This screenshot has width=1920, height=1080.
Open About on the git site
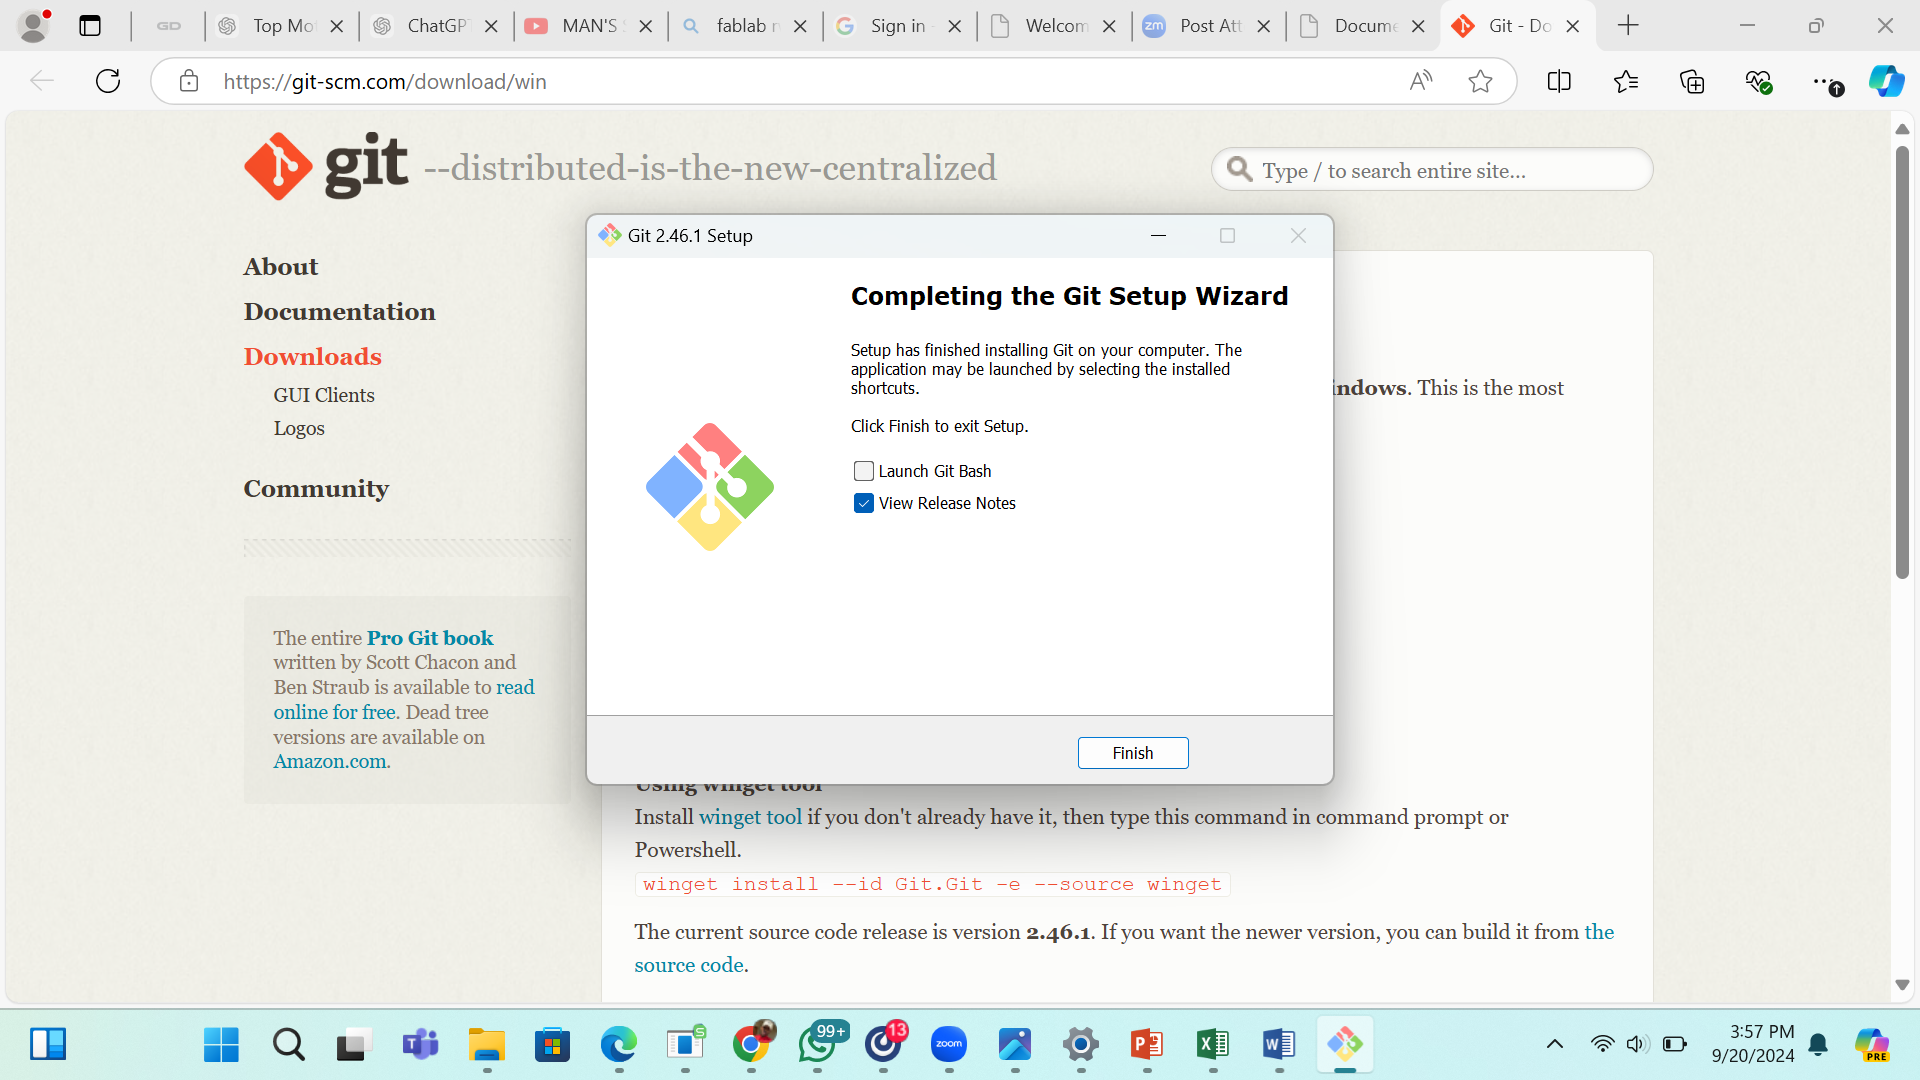(x=281, y=267)
